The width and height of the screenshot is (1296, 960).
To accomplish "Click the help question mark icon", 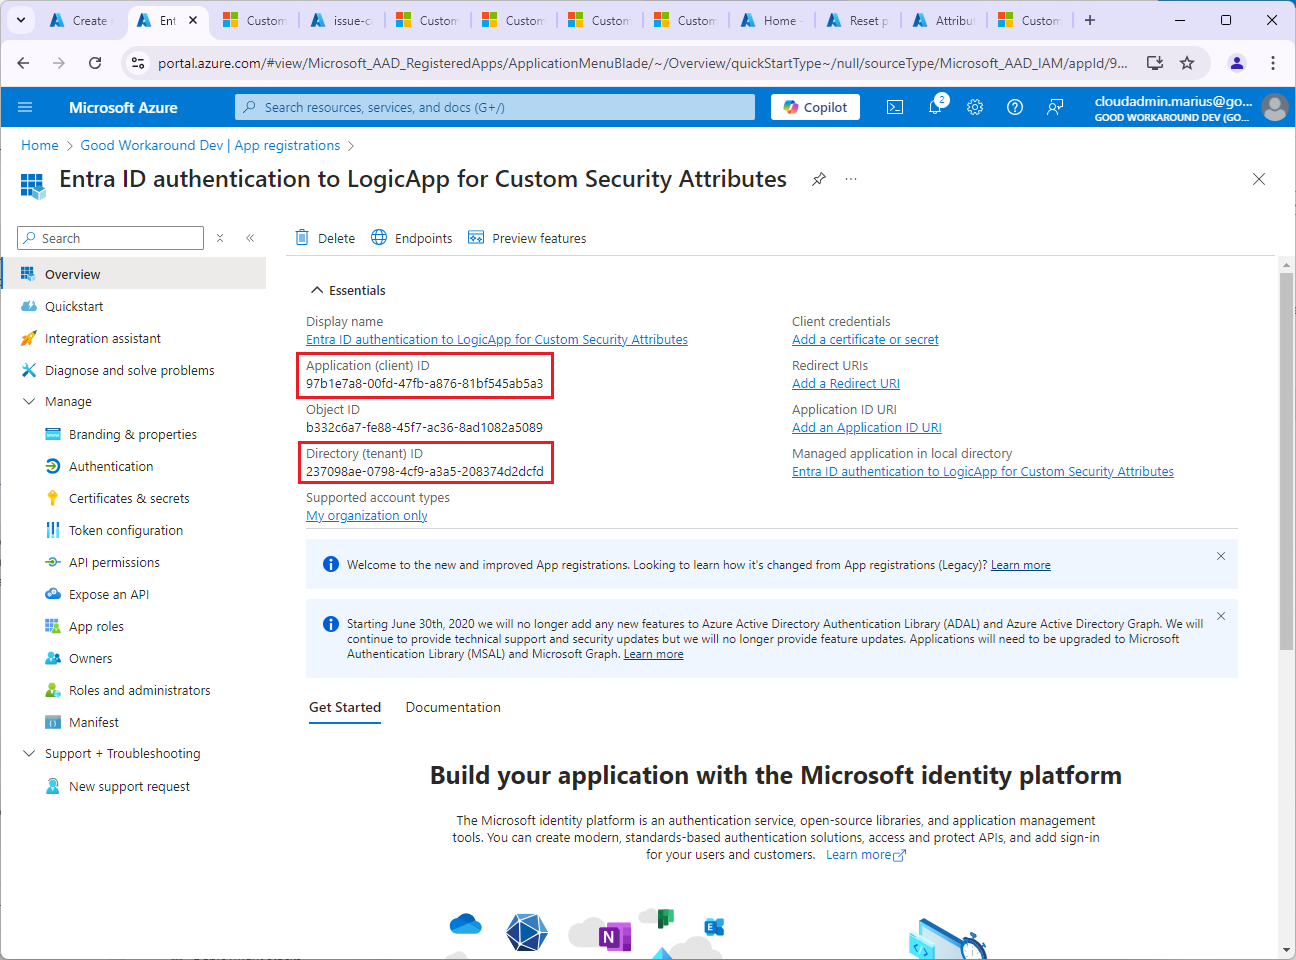I will click(x=1015, y=107).
